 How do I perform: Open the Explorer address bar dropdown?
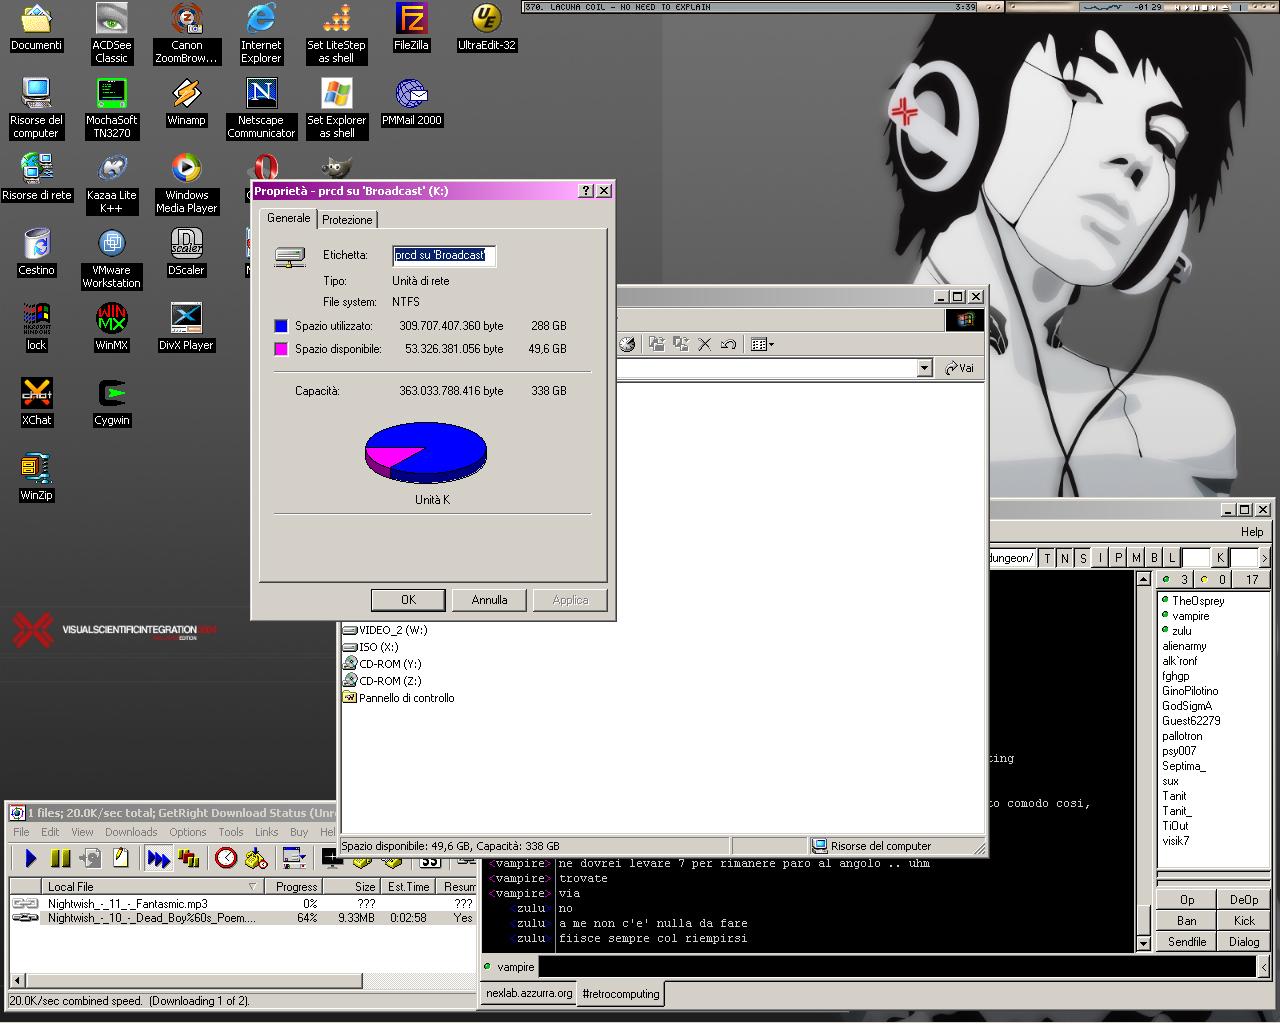924,368
